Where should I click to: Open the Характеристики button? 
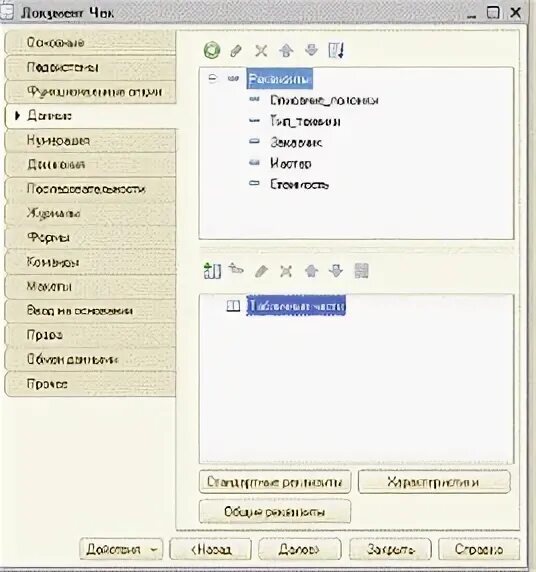(434, 482)
